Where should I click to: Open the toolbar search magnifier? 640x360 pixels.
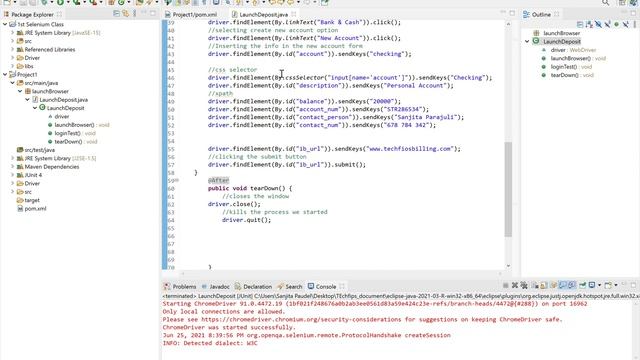tap(606, 2)
